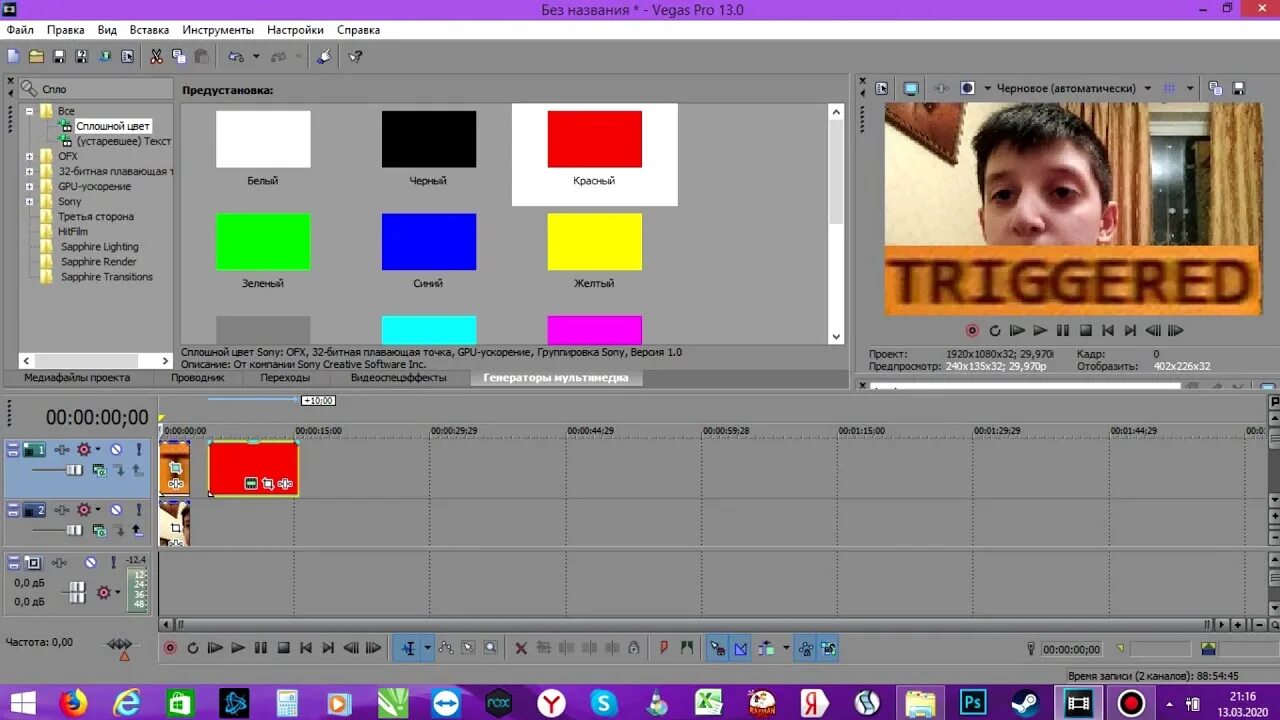Viewport: 1280px width, 720px height.
Task: Insert a region with the green flags icon
Action: pos(686,648)
